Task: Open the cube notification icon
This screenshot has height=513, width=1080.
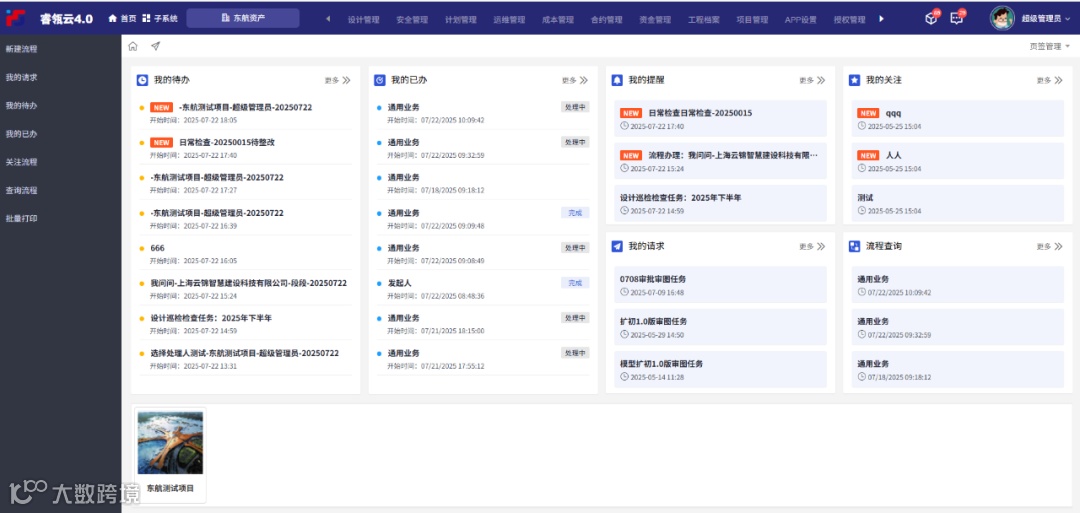Action: point(931,19)
